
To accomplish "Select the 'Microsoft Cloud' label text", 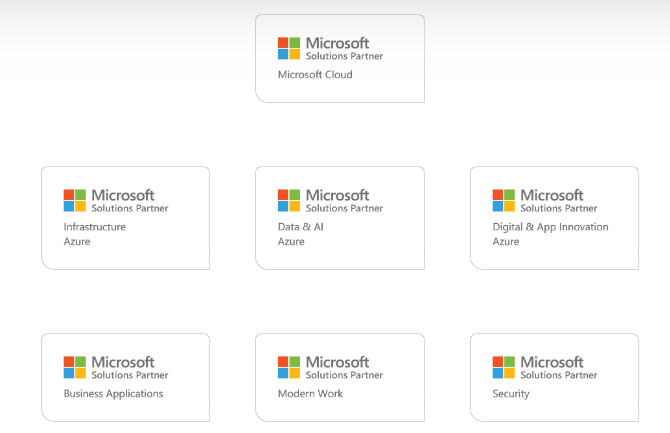I will coord(315,75).
